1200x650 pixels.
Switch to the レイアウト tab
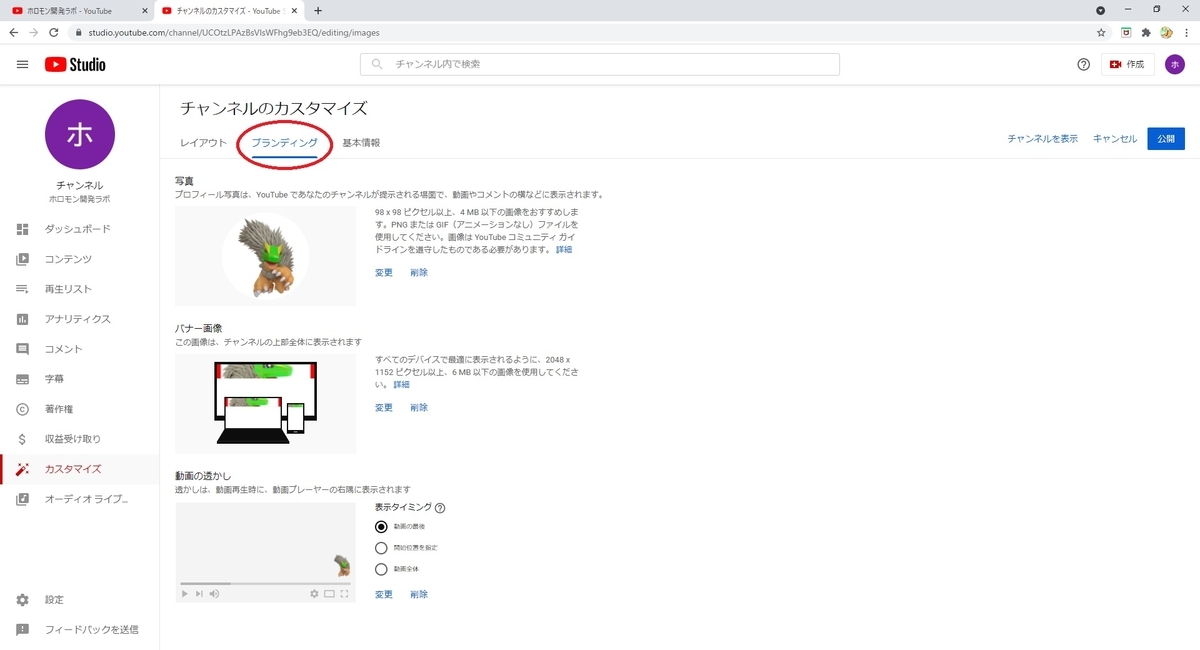(x=203, y=143)
